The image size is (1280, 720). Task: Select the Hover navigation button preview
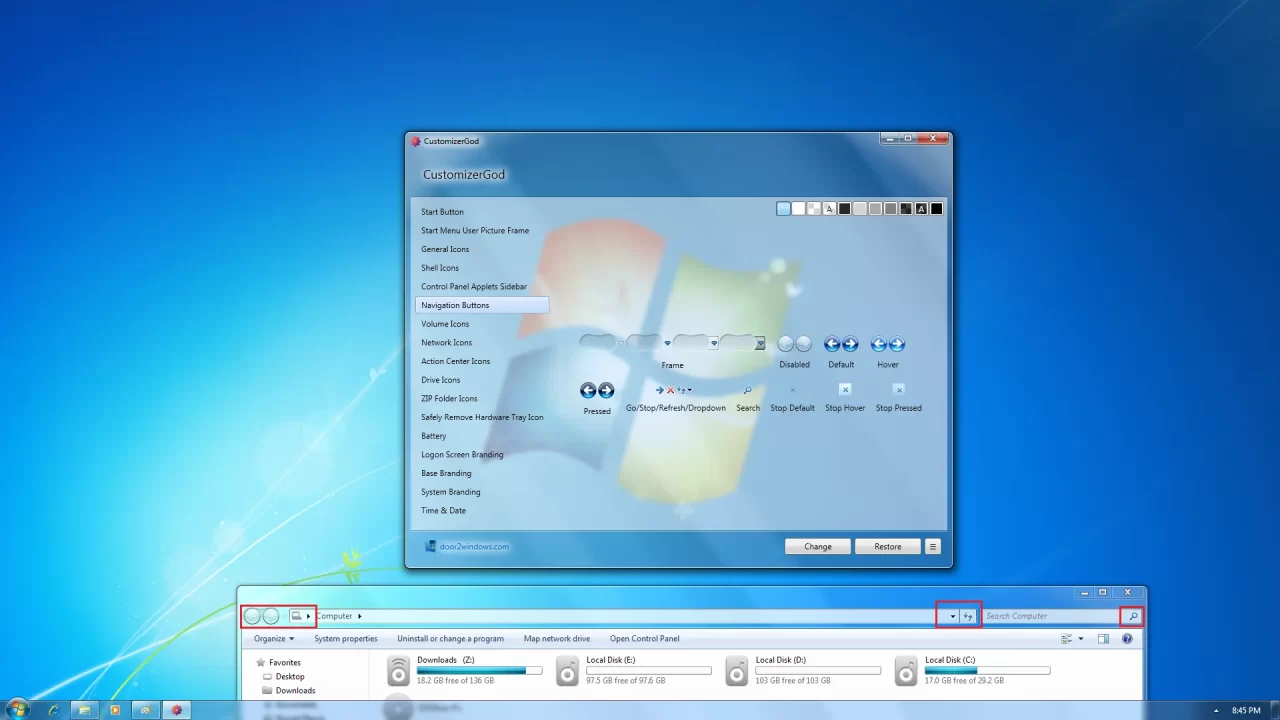click(887, 344)
